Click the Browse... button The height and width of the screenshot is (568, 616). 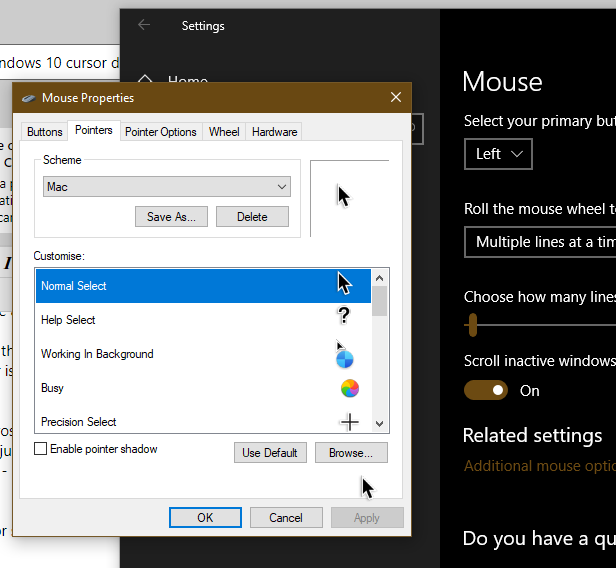coord(351,453)
